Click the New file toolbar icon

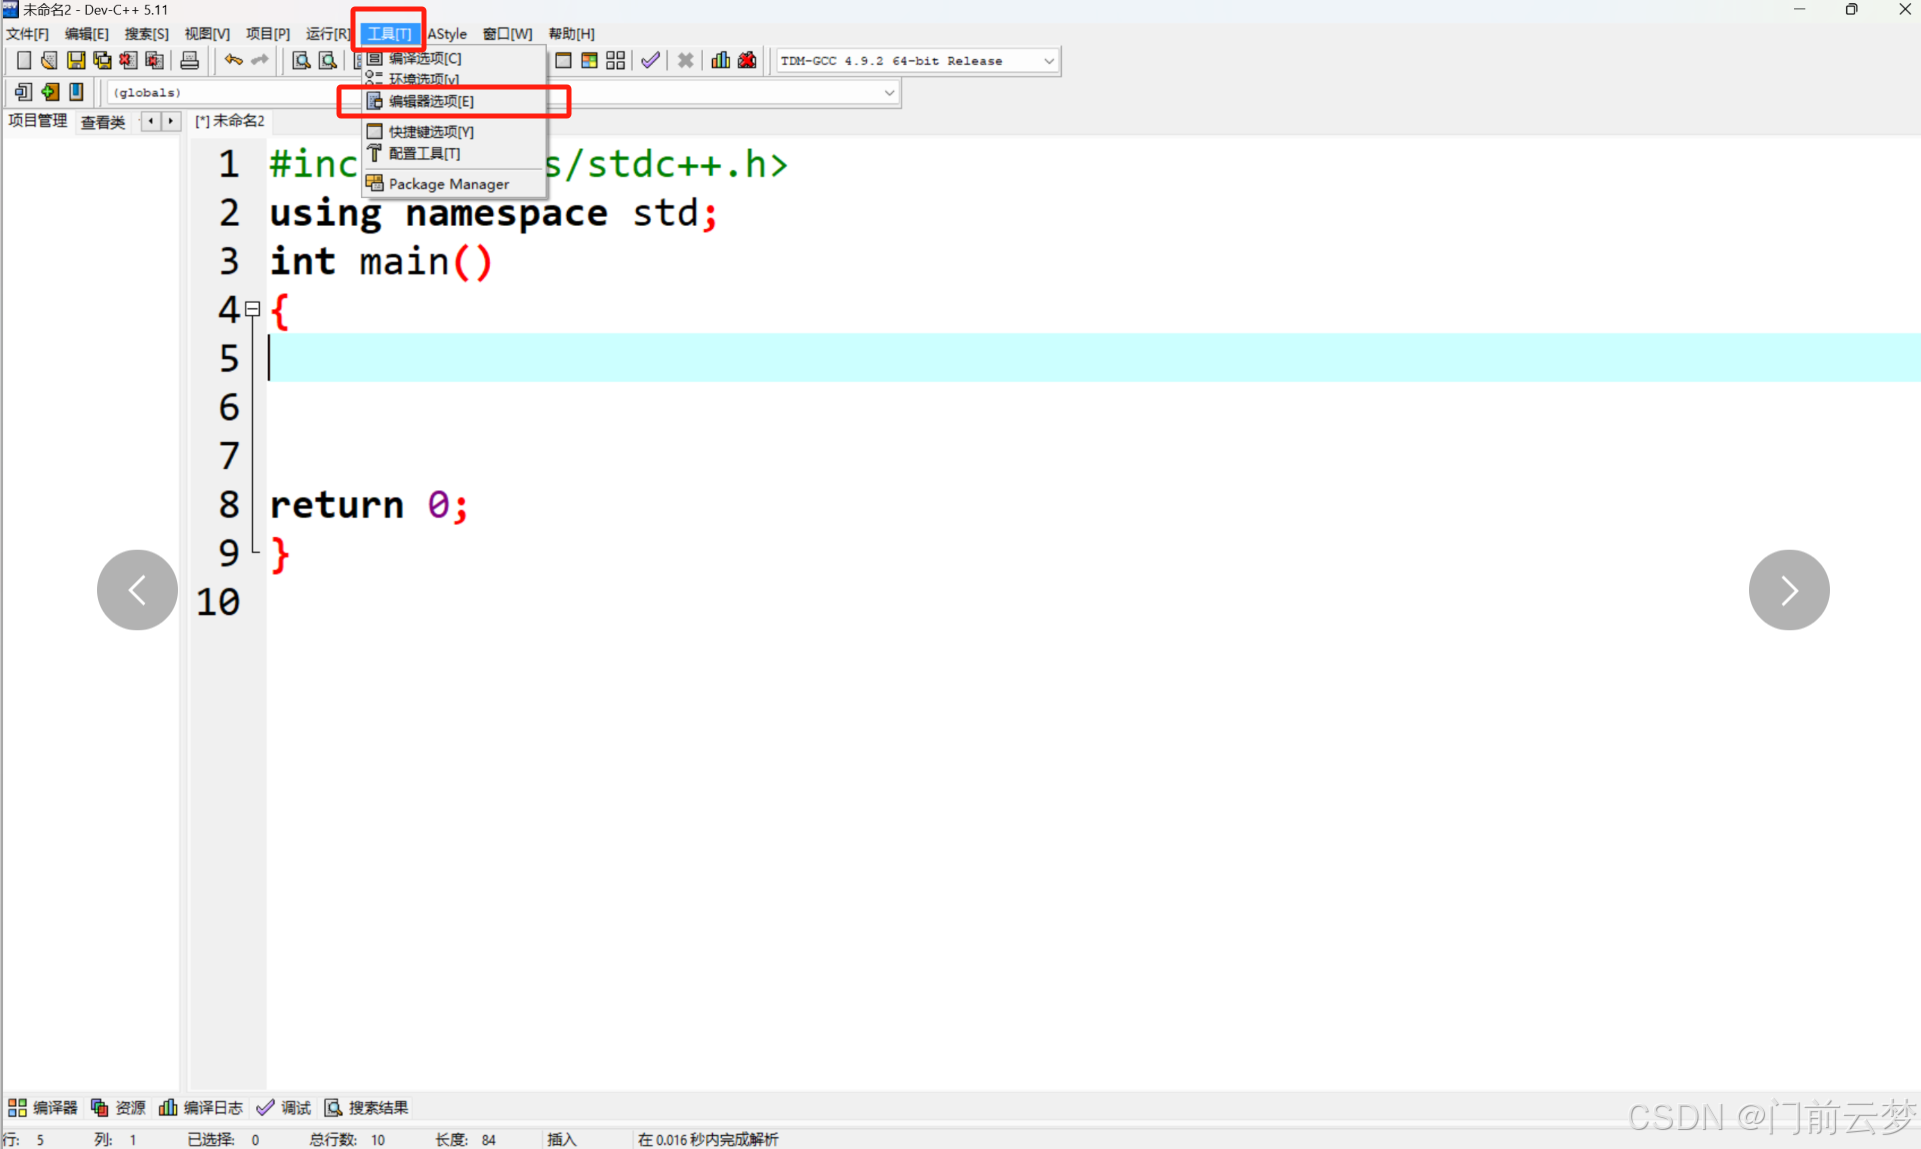click(x=24, y=61)
